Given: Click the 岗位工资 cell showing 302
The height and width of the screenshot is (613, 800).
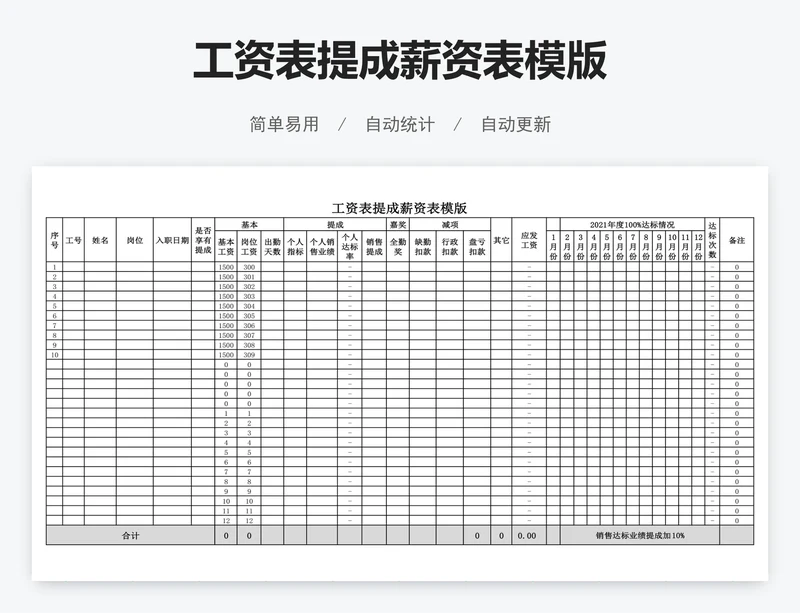Looking at the screenshot, I should pos(249,286).
